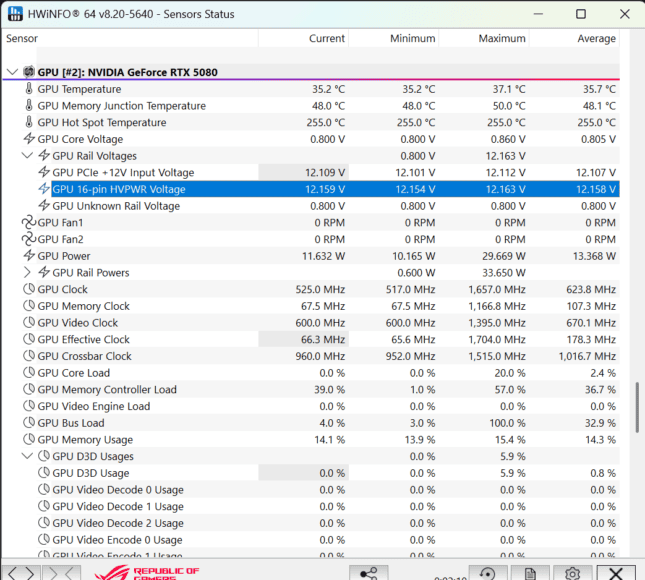This screenshot has height=580, width=645.
Task: Select the GPU Video Decode 2 Usage row
Action: tap(328, 523)
